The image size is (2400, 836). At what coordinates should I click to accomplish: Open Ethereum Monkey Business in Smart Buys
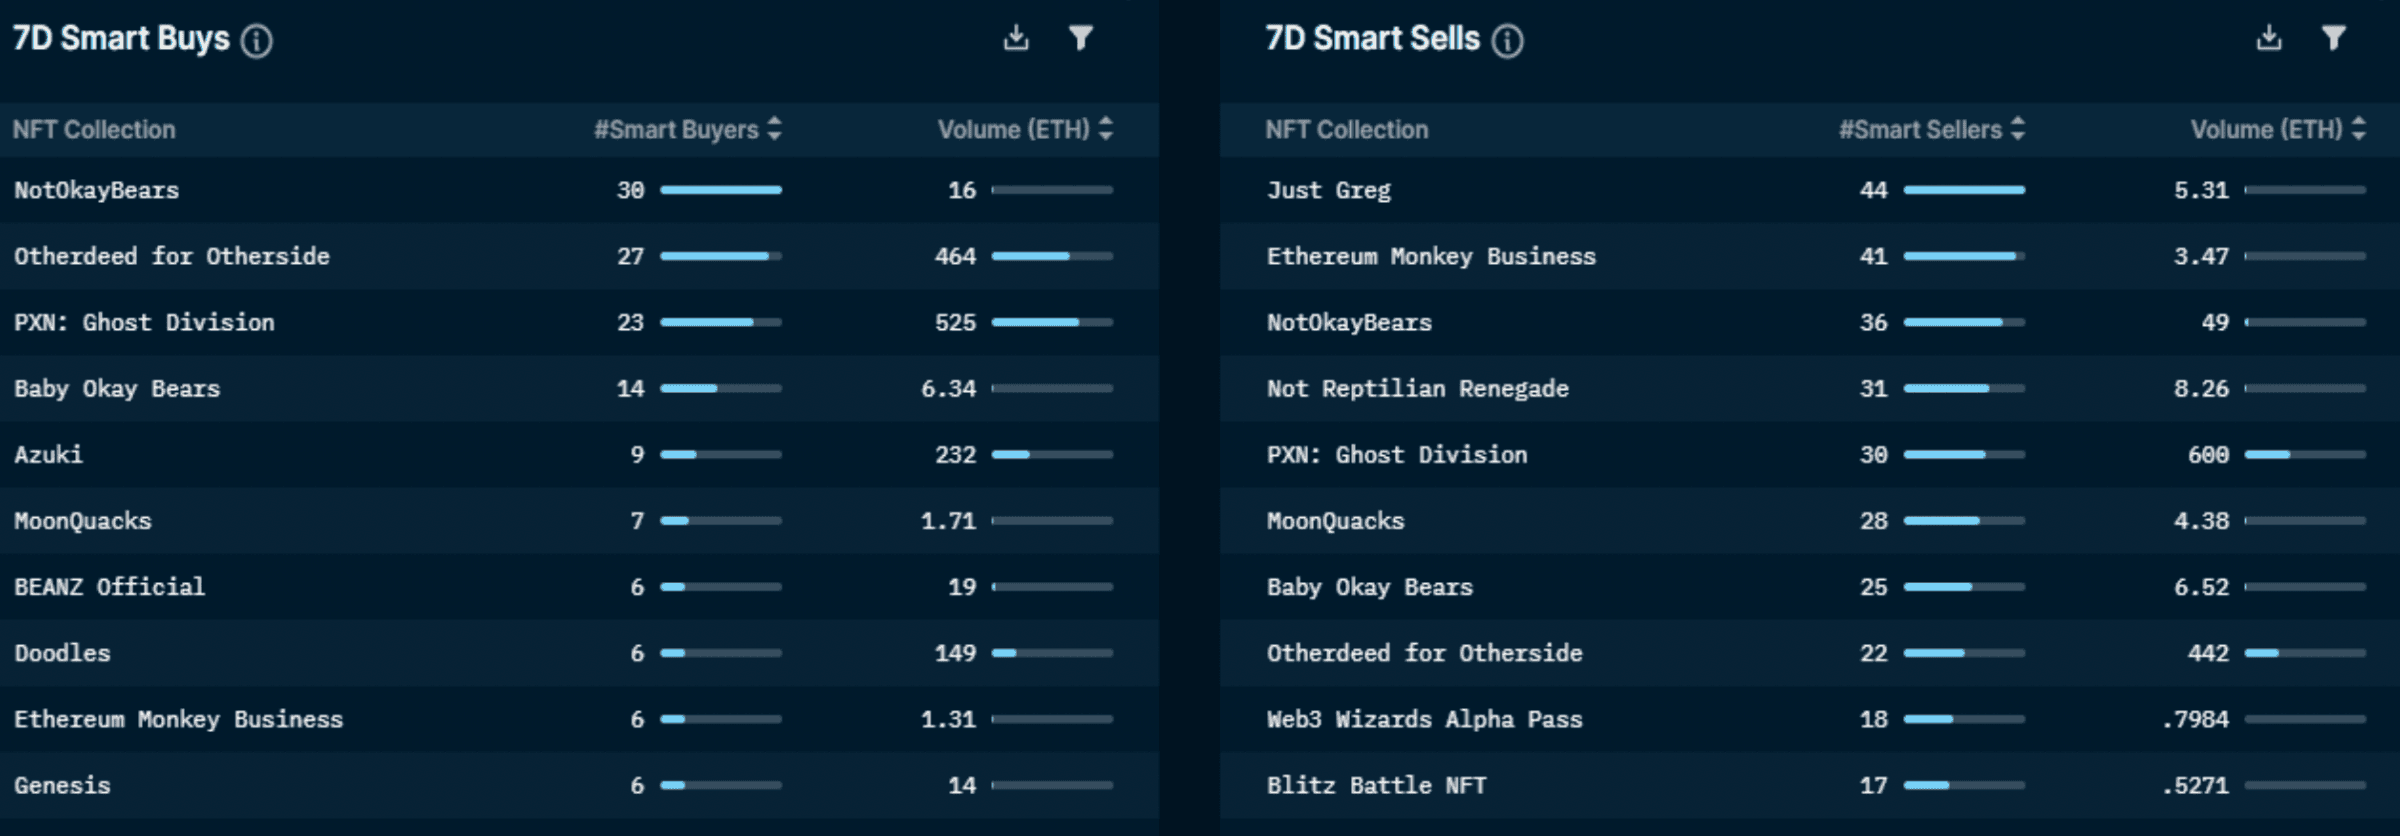coord(178,719)
